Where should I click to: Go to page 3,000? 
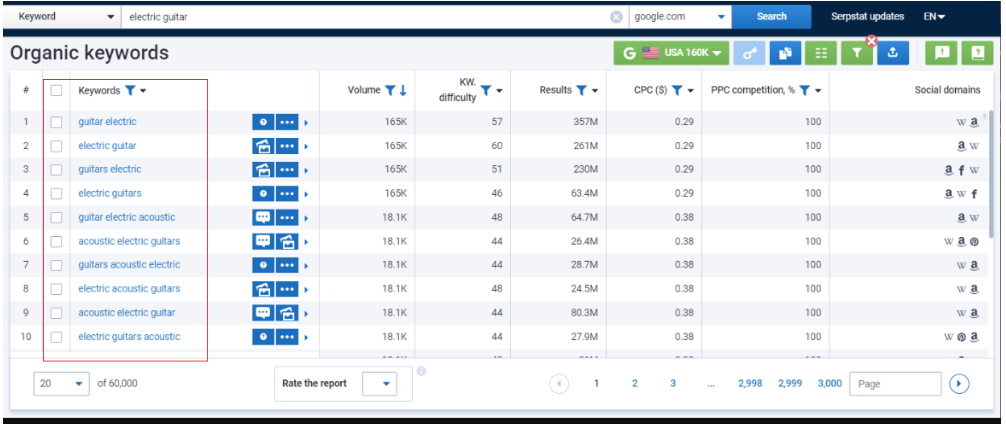coord(830,384)
